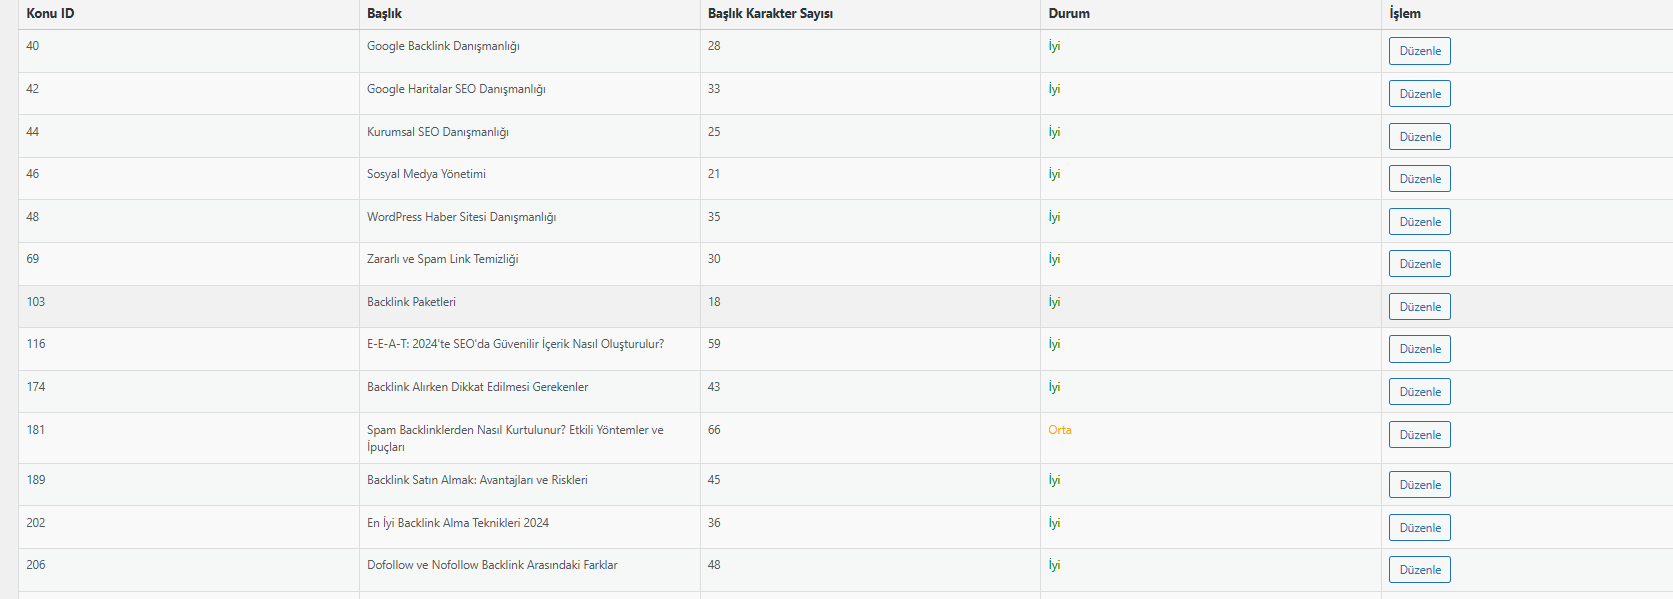This screenshot has height=599, width=1673.
Task: Edit Dofollow ve Nofollow Backlink row
Action: tap(1419, 570)
